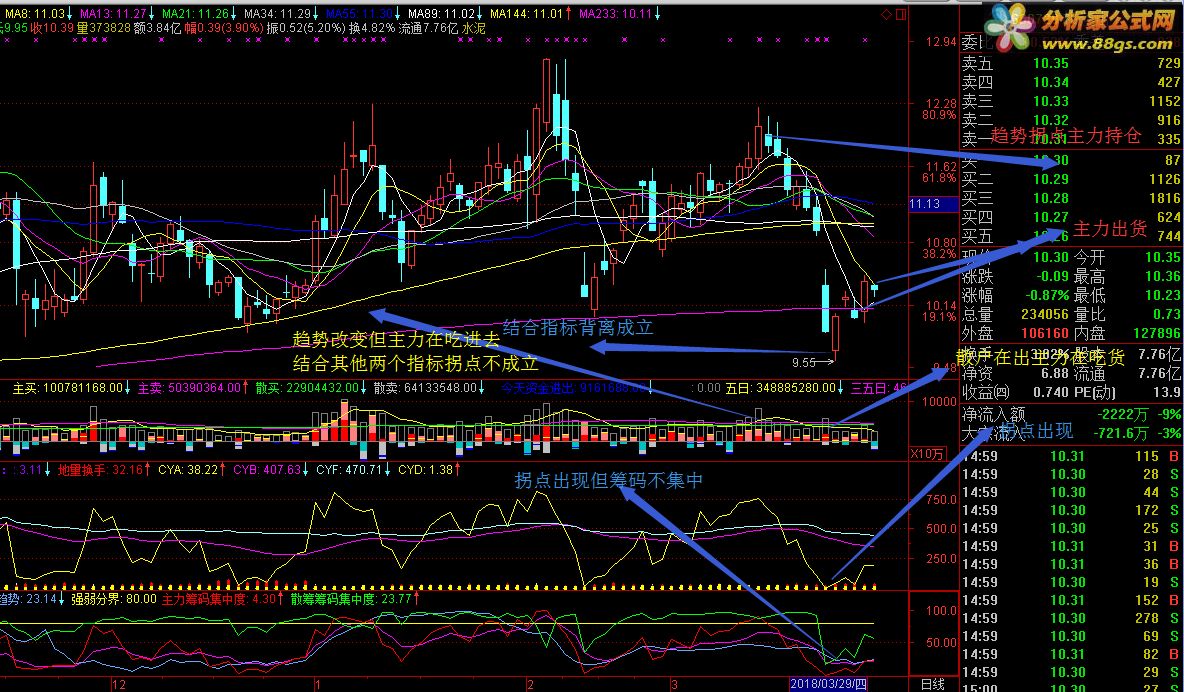Click the 卖四 10.34 order book row

[1071, 82]
